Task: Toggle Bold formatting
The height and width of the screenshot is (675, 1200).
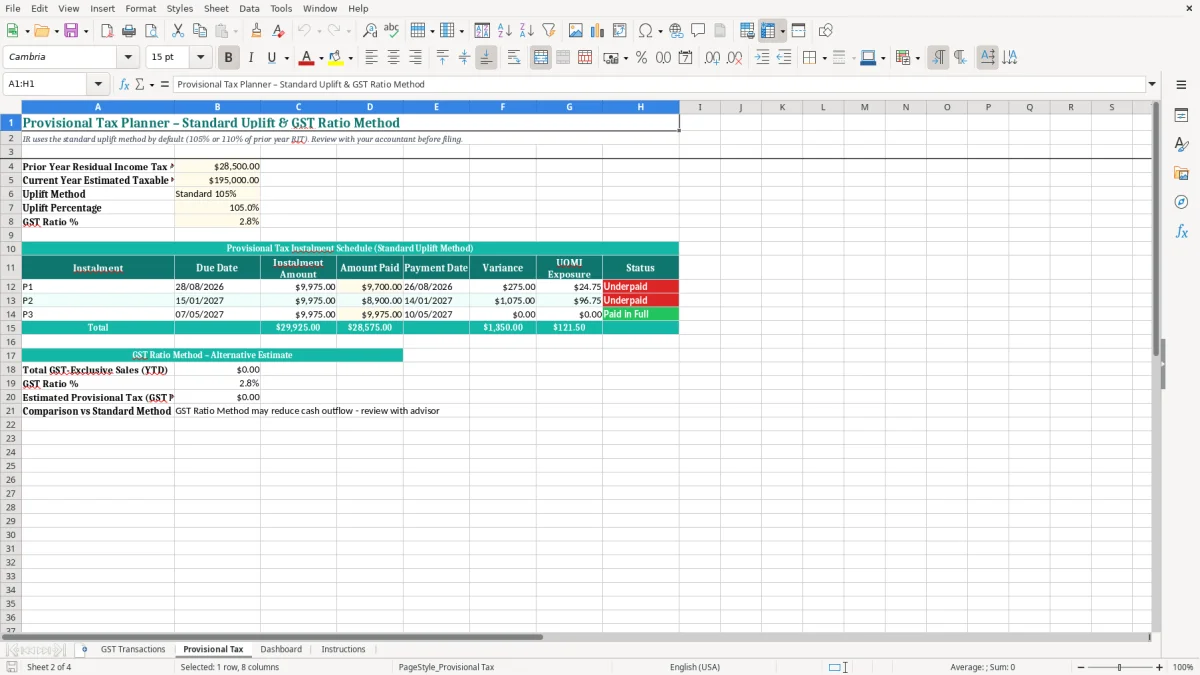Action: click(229, 58)
